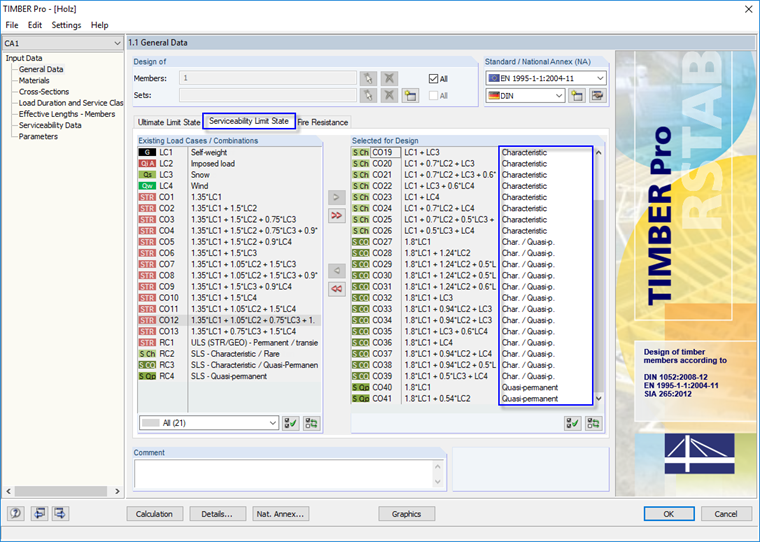Screen dimensions: 760x542
Task: Toggle the All checkbox for Sets
Action: (433, 96)
